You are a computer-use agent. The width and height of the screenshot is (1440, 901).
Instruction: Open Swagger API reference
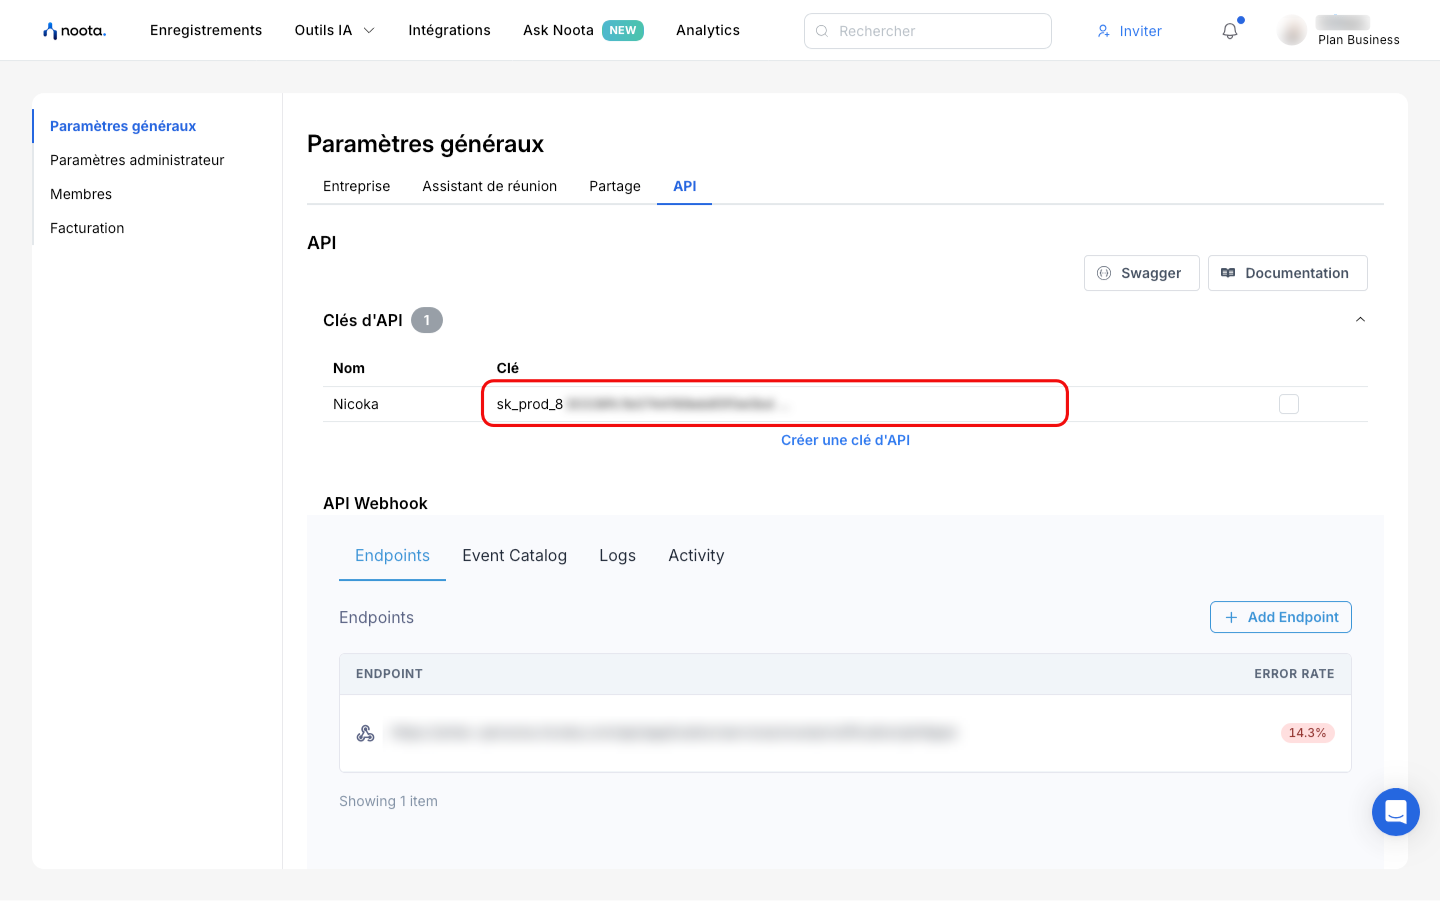pos(1141,273)
